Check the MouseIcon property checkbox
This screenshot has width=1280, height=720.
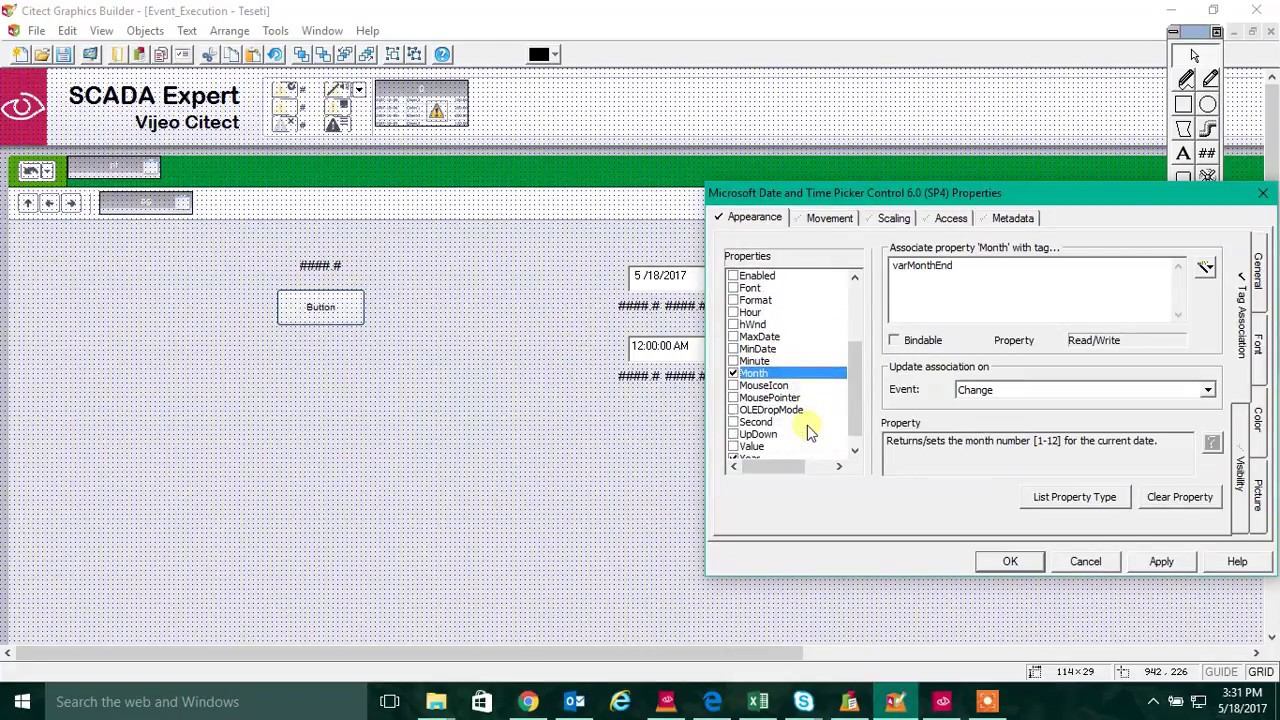tap(733, 385)
